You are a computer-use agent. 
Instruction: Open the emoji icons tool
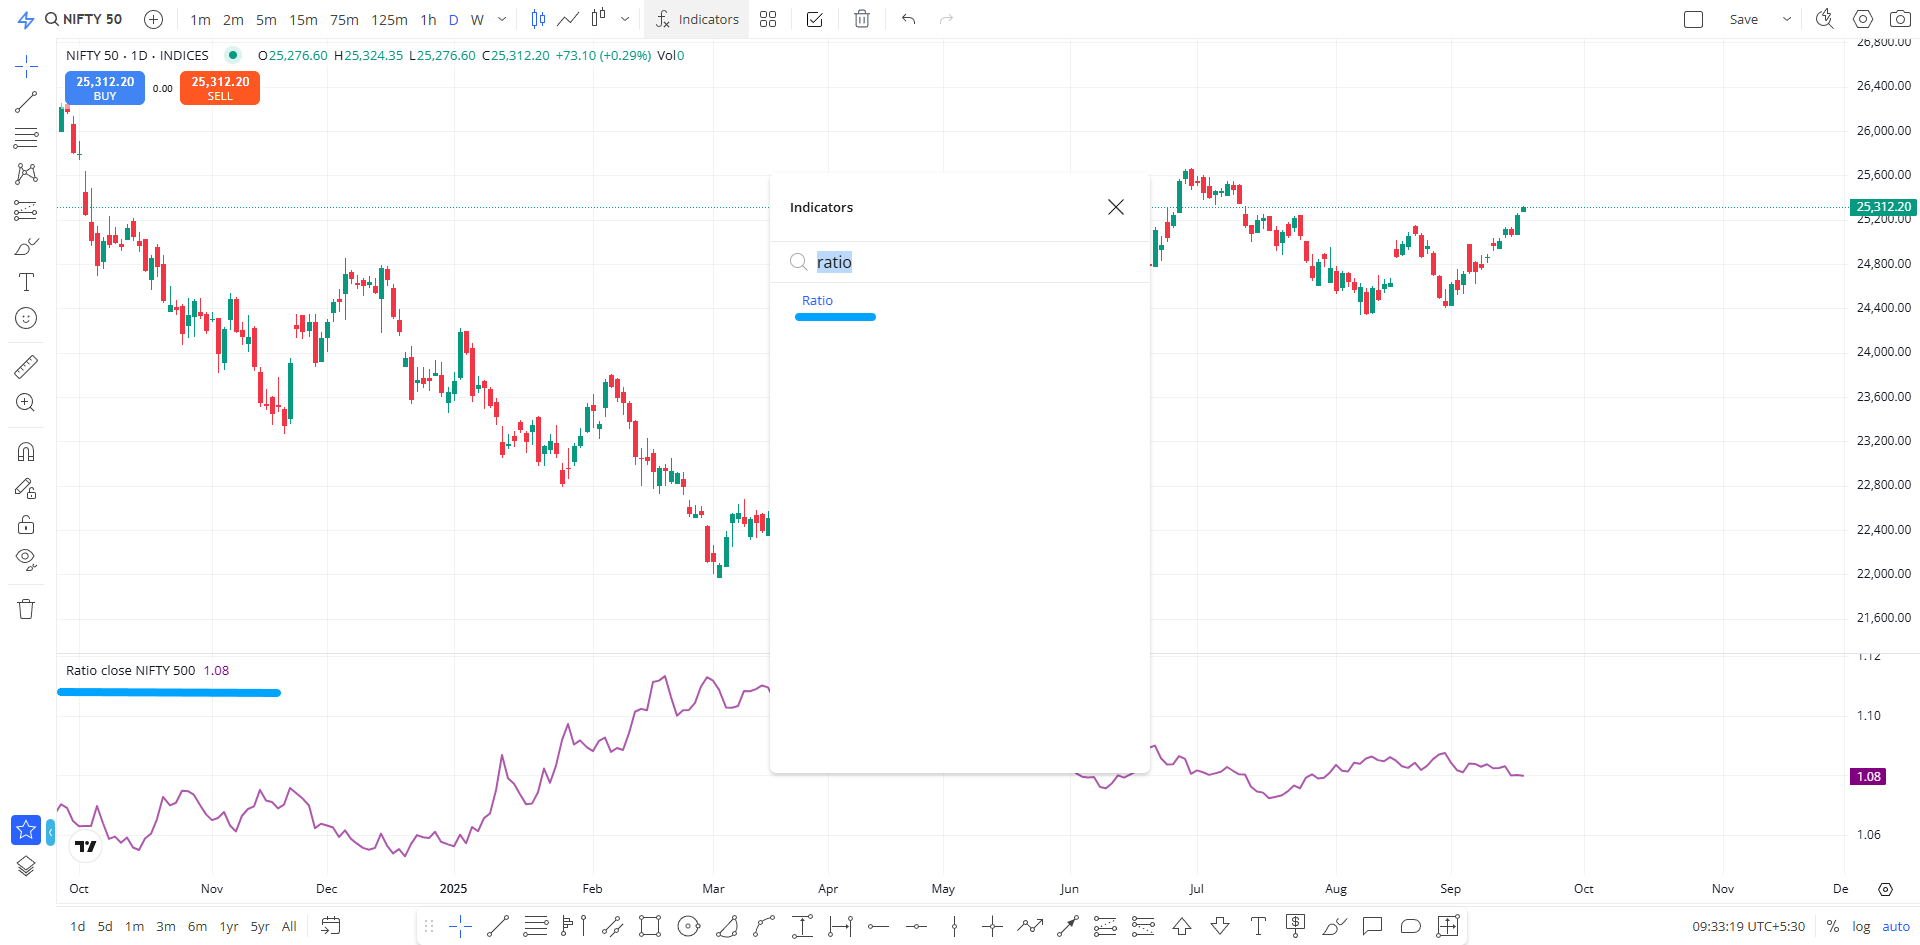[x=26, y=318]
